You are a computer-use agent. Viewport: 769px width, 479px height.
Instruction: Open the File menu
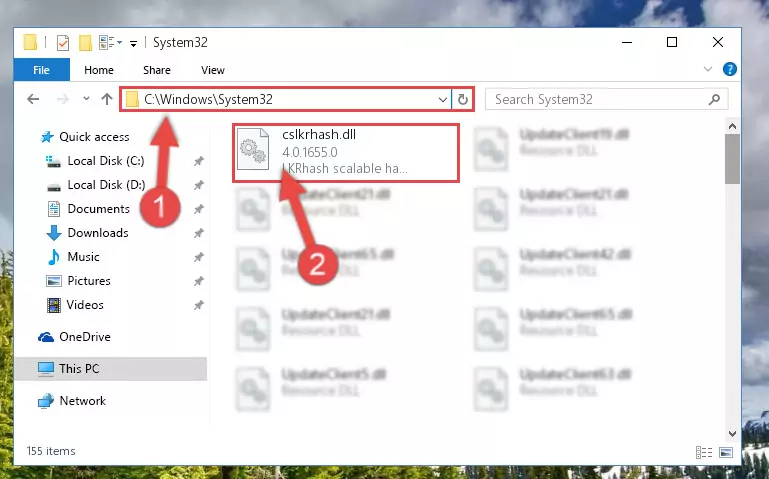[42, 70]
